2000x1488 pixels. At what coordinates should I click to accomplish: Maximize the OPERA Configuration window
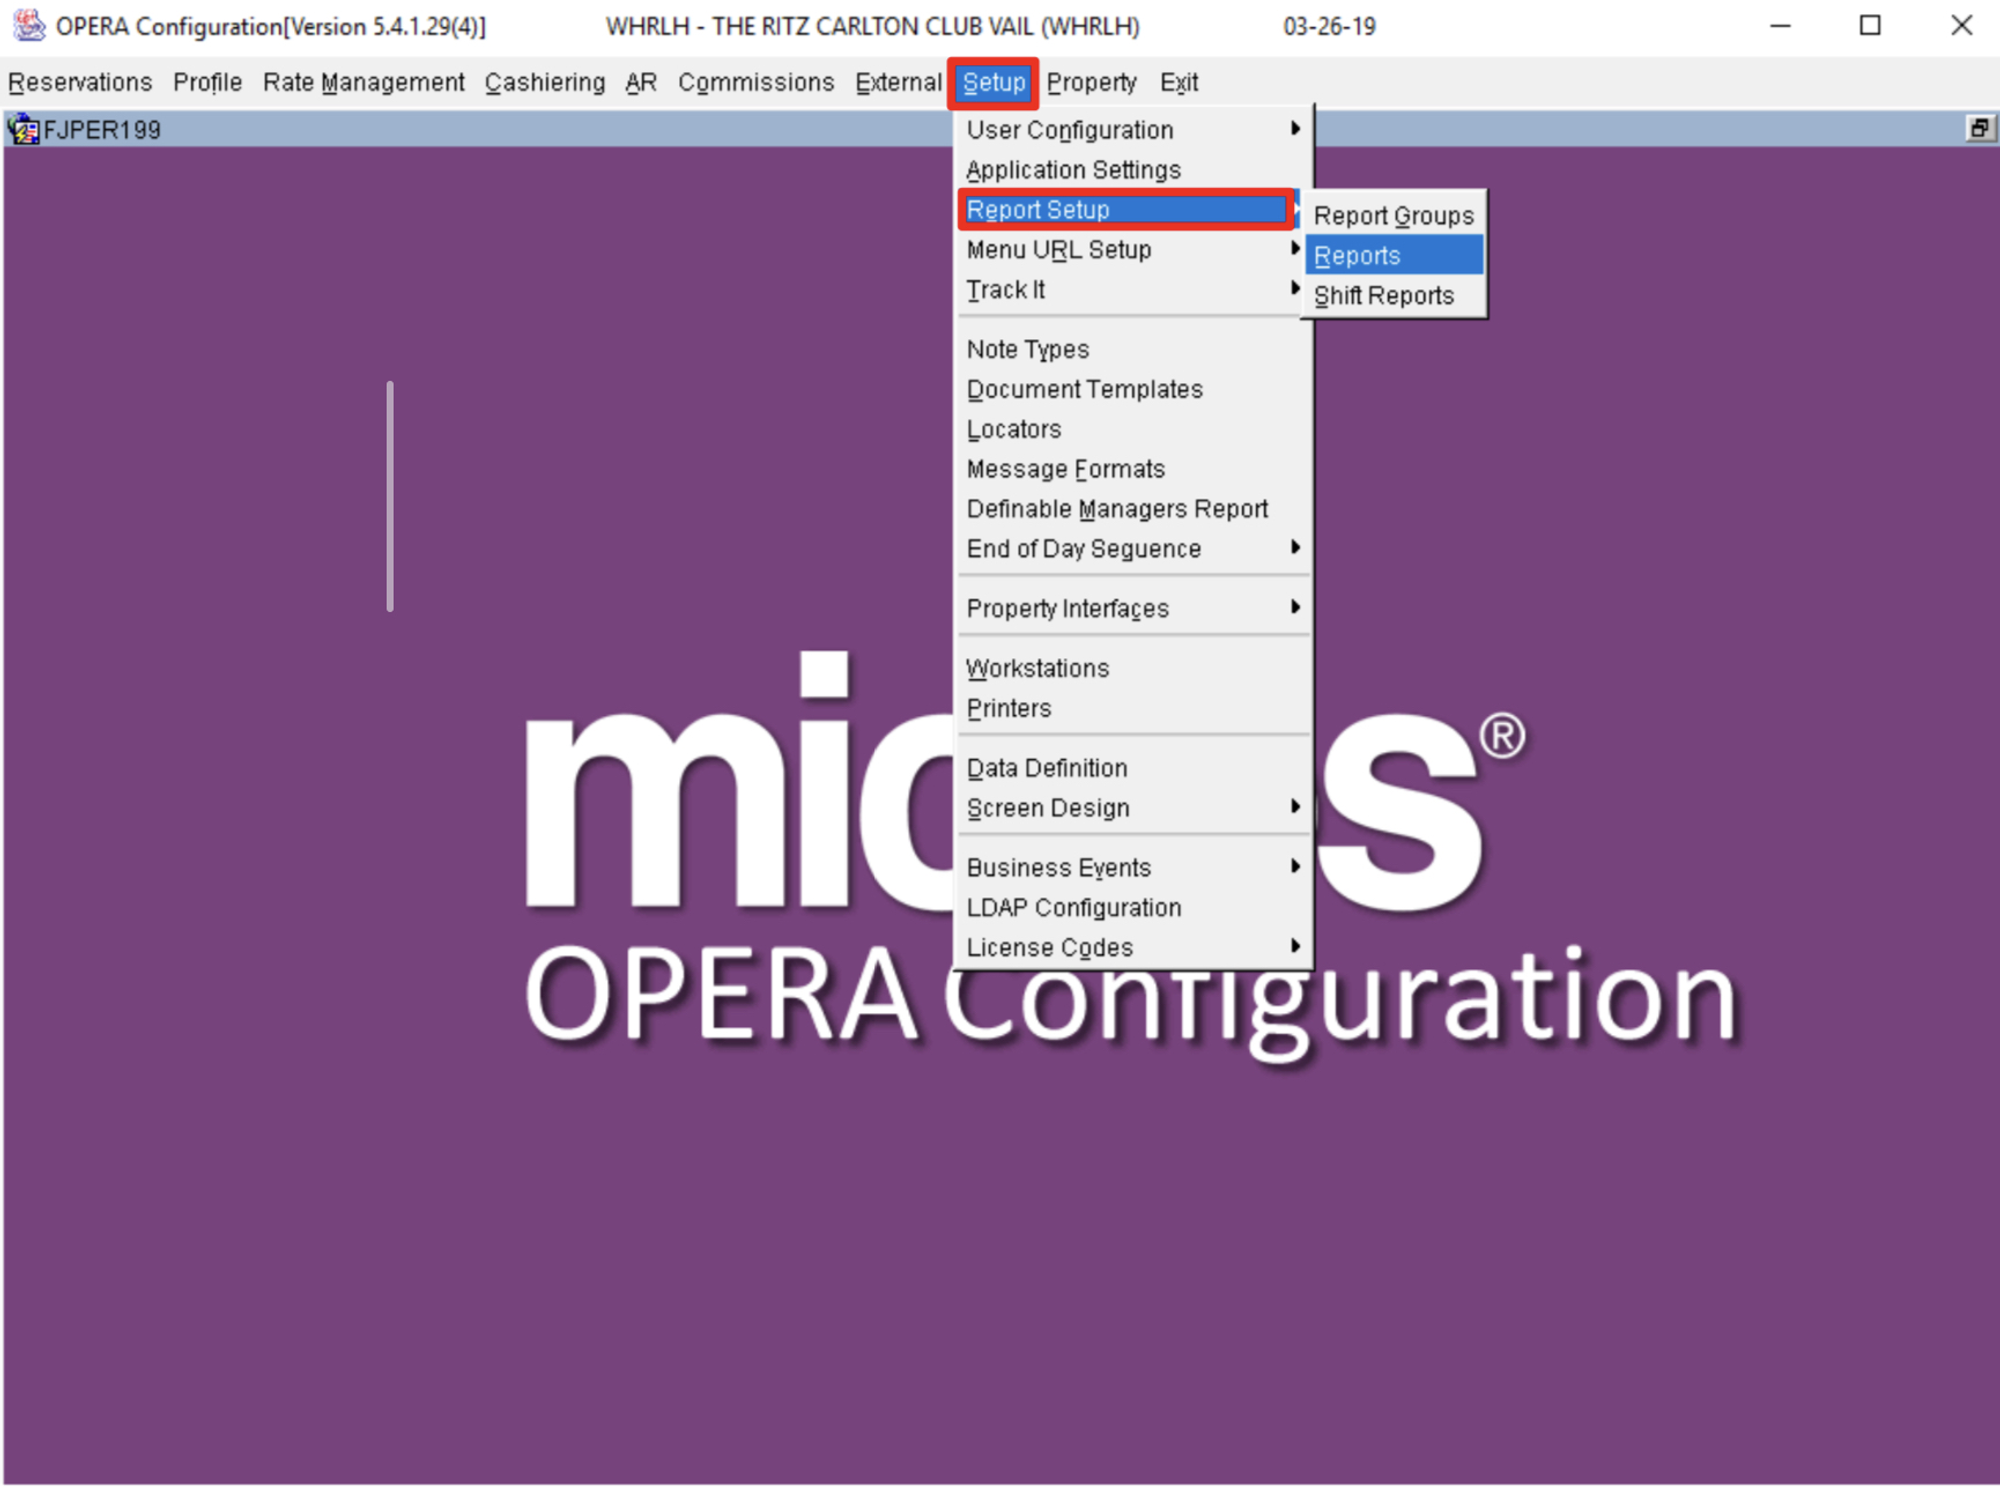click(1870, 26)
